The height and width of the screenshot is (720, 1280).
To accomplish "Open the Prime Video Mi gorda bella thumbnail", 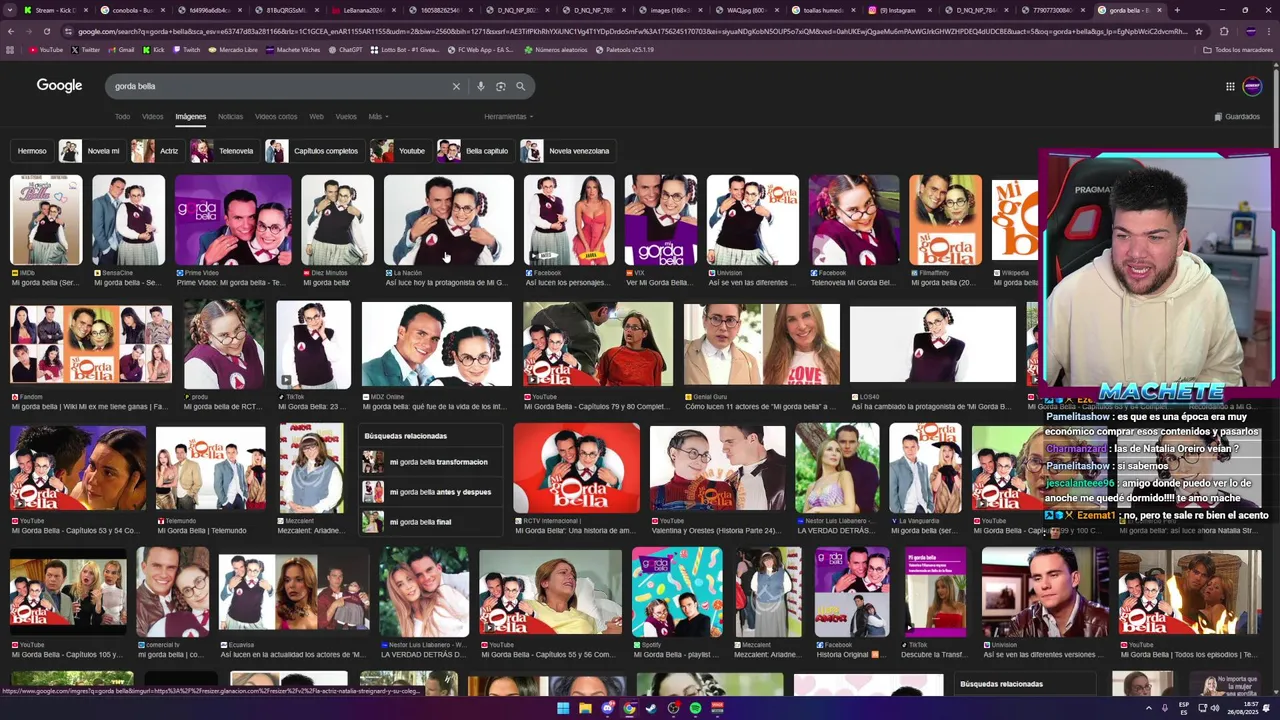I will tap(233, 220).
